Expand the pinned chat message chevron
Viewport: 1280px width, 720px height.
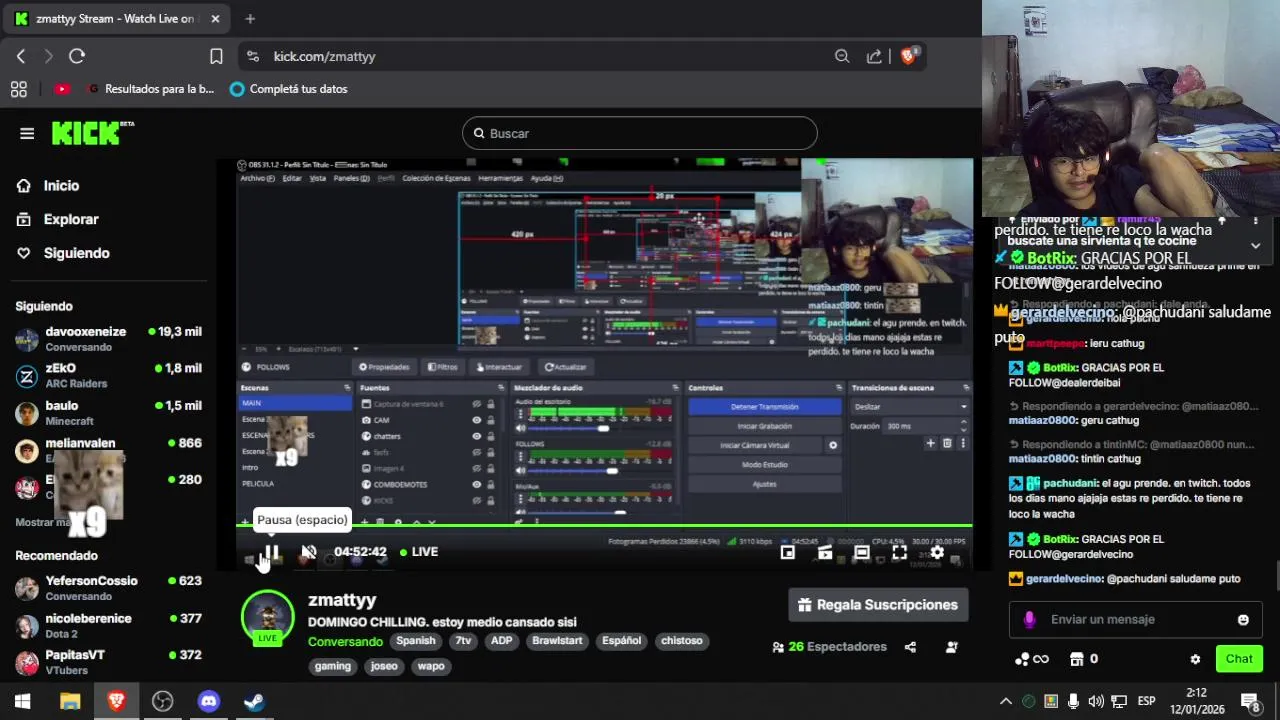1256,245
